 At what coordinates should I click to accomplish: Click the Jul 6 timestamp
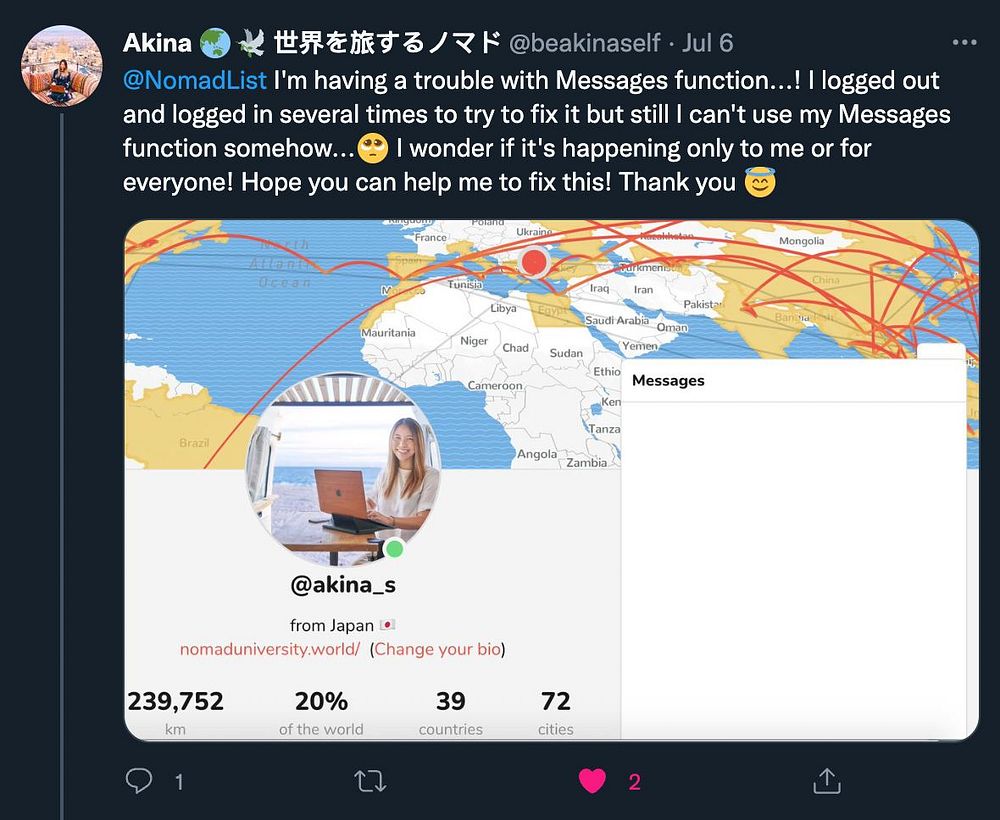click(707, 43)
